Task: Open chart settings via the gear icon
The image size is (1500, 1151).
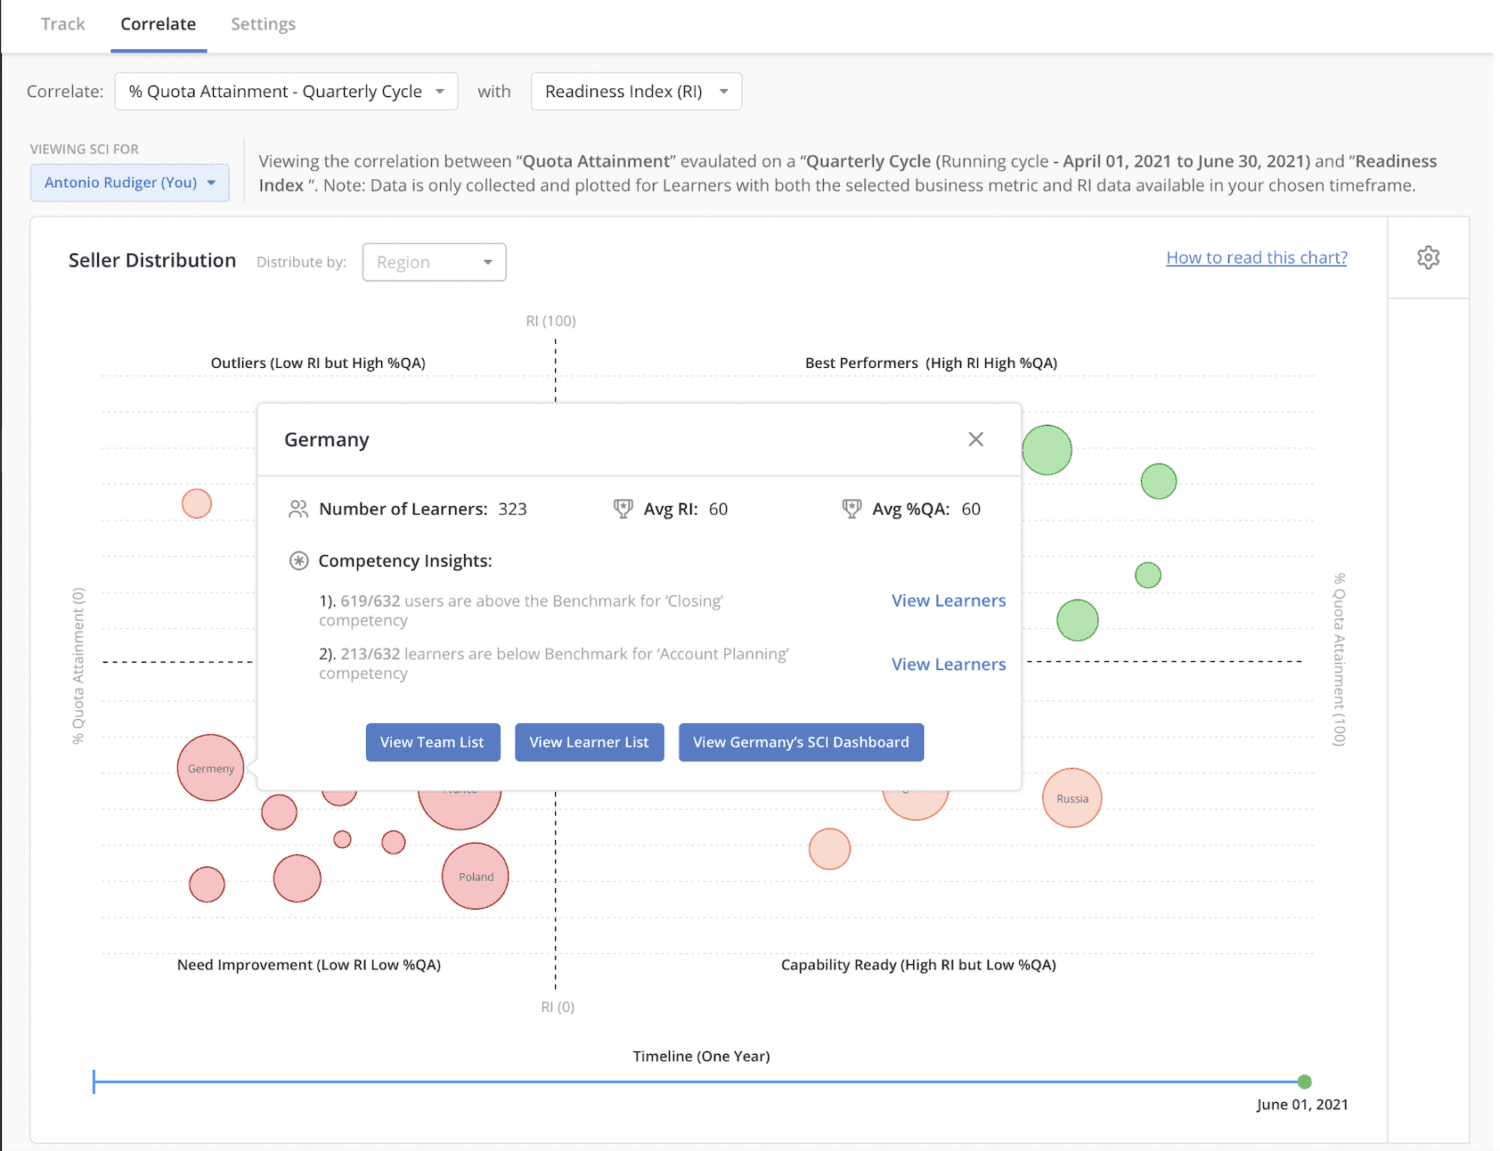Action: tap(1428, 257)
